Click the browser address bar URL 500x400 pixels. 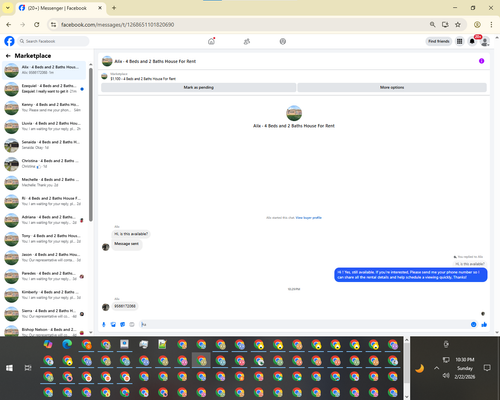[x=117, y=25]
